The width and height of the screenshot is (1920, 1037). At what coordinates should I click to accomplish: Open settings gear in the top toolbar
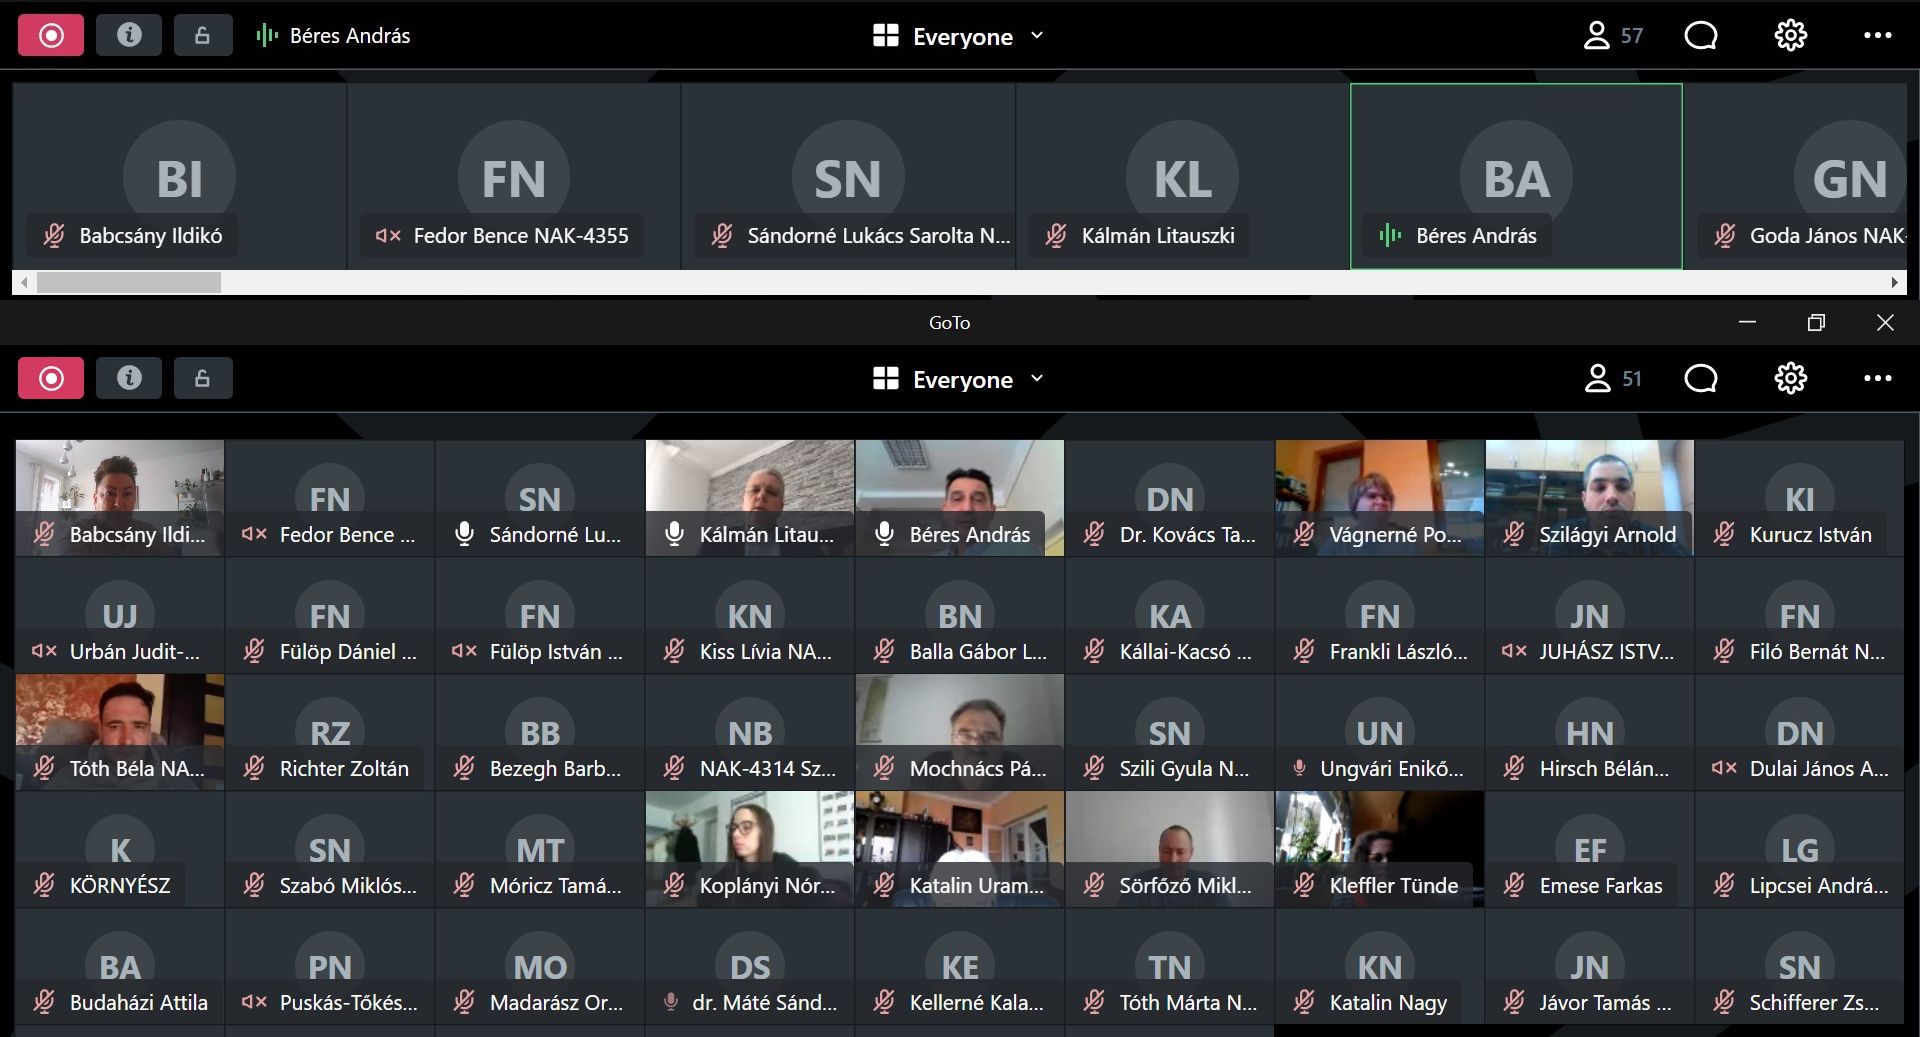[1790, 36]
